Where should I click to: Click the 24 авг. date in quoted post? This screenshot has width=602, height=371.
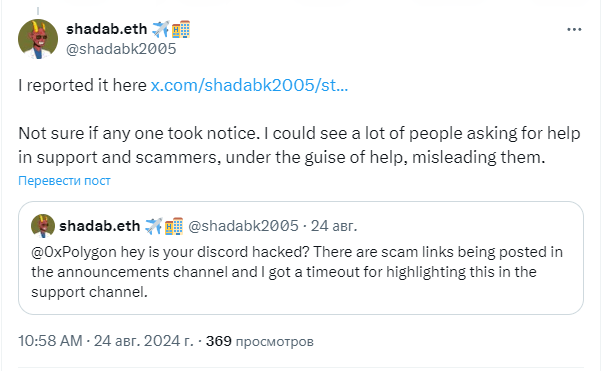[x=334, y=226]
